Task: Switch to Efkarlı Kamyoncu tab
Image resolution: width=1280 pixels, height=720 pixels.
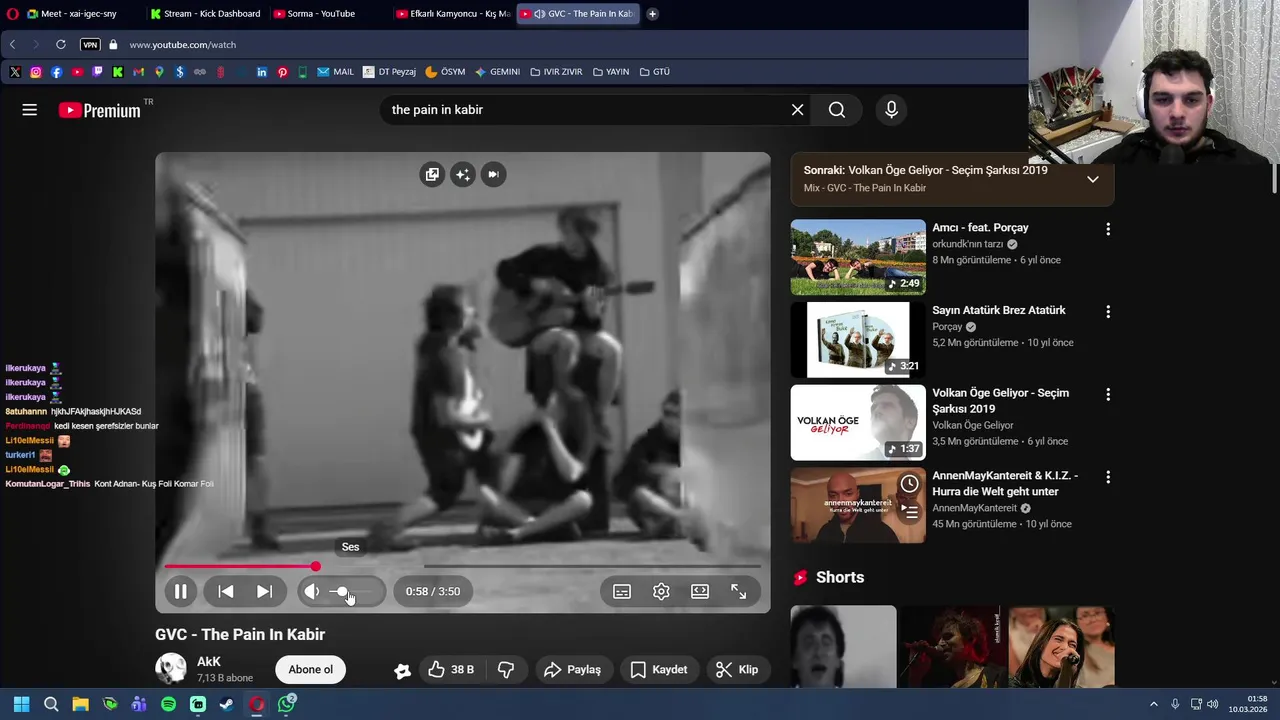Action: [x=455, y=14]
